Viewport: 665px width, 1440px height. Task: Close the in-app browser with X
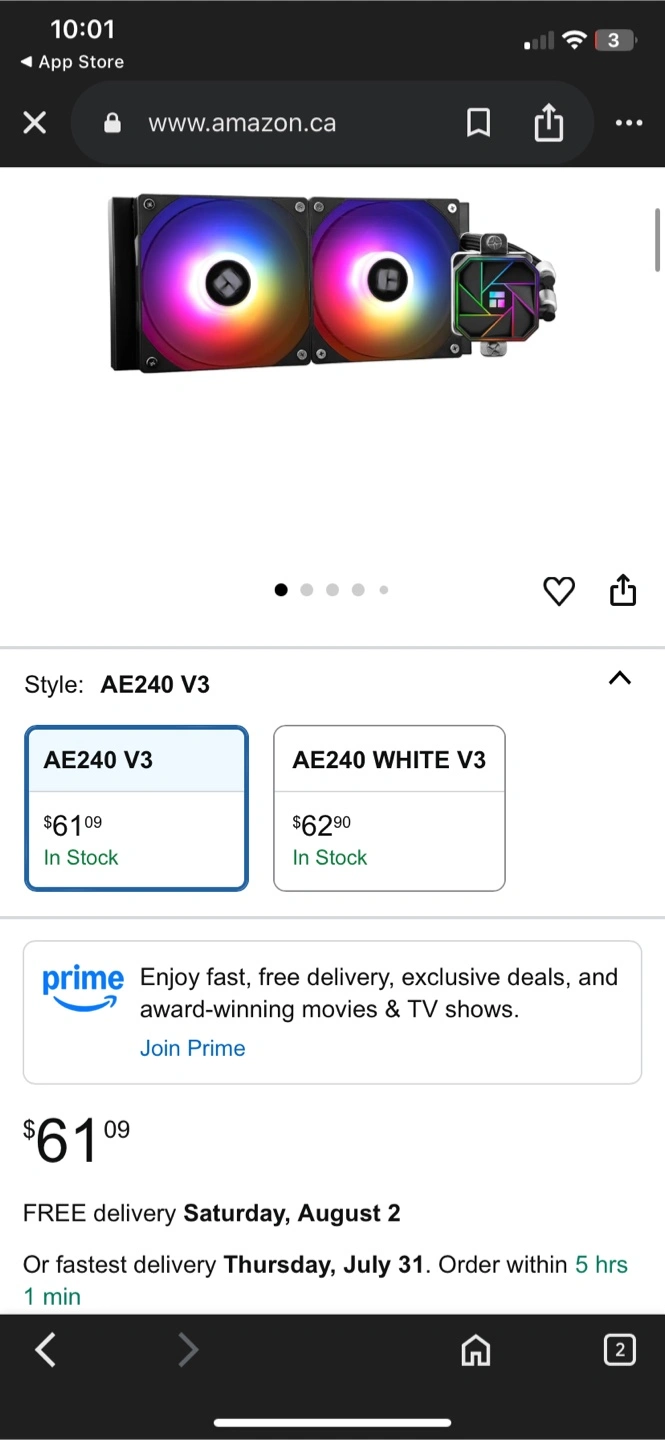coord(35,123)
